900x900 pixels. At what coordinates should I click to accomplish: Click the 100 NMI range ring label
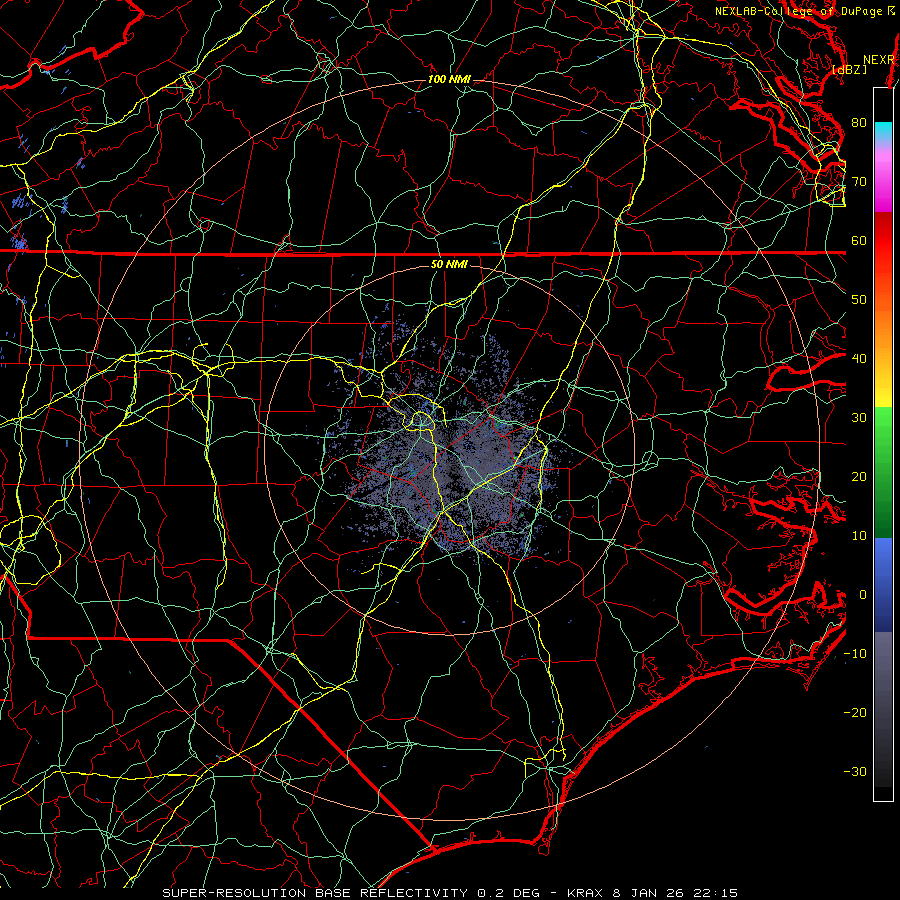pyautogui.click(x=449, y=79)
